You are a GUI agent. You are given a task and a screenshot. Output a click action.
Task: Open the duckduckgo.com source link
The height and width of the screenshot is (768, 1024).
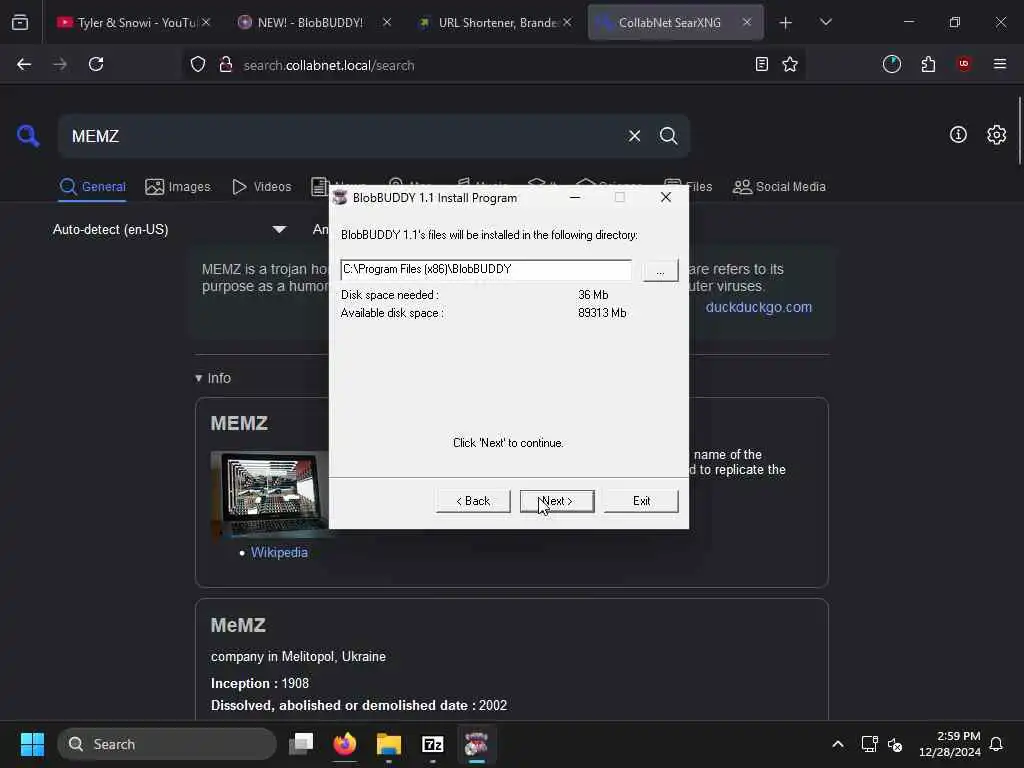[758, 308]
